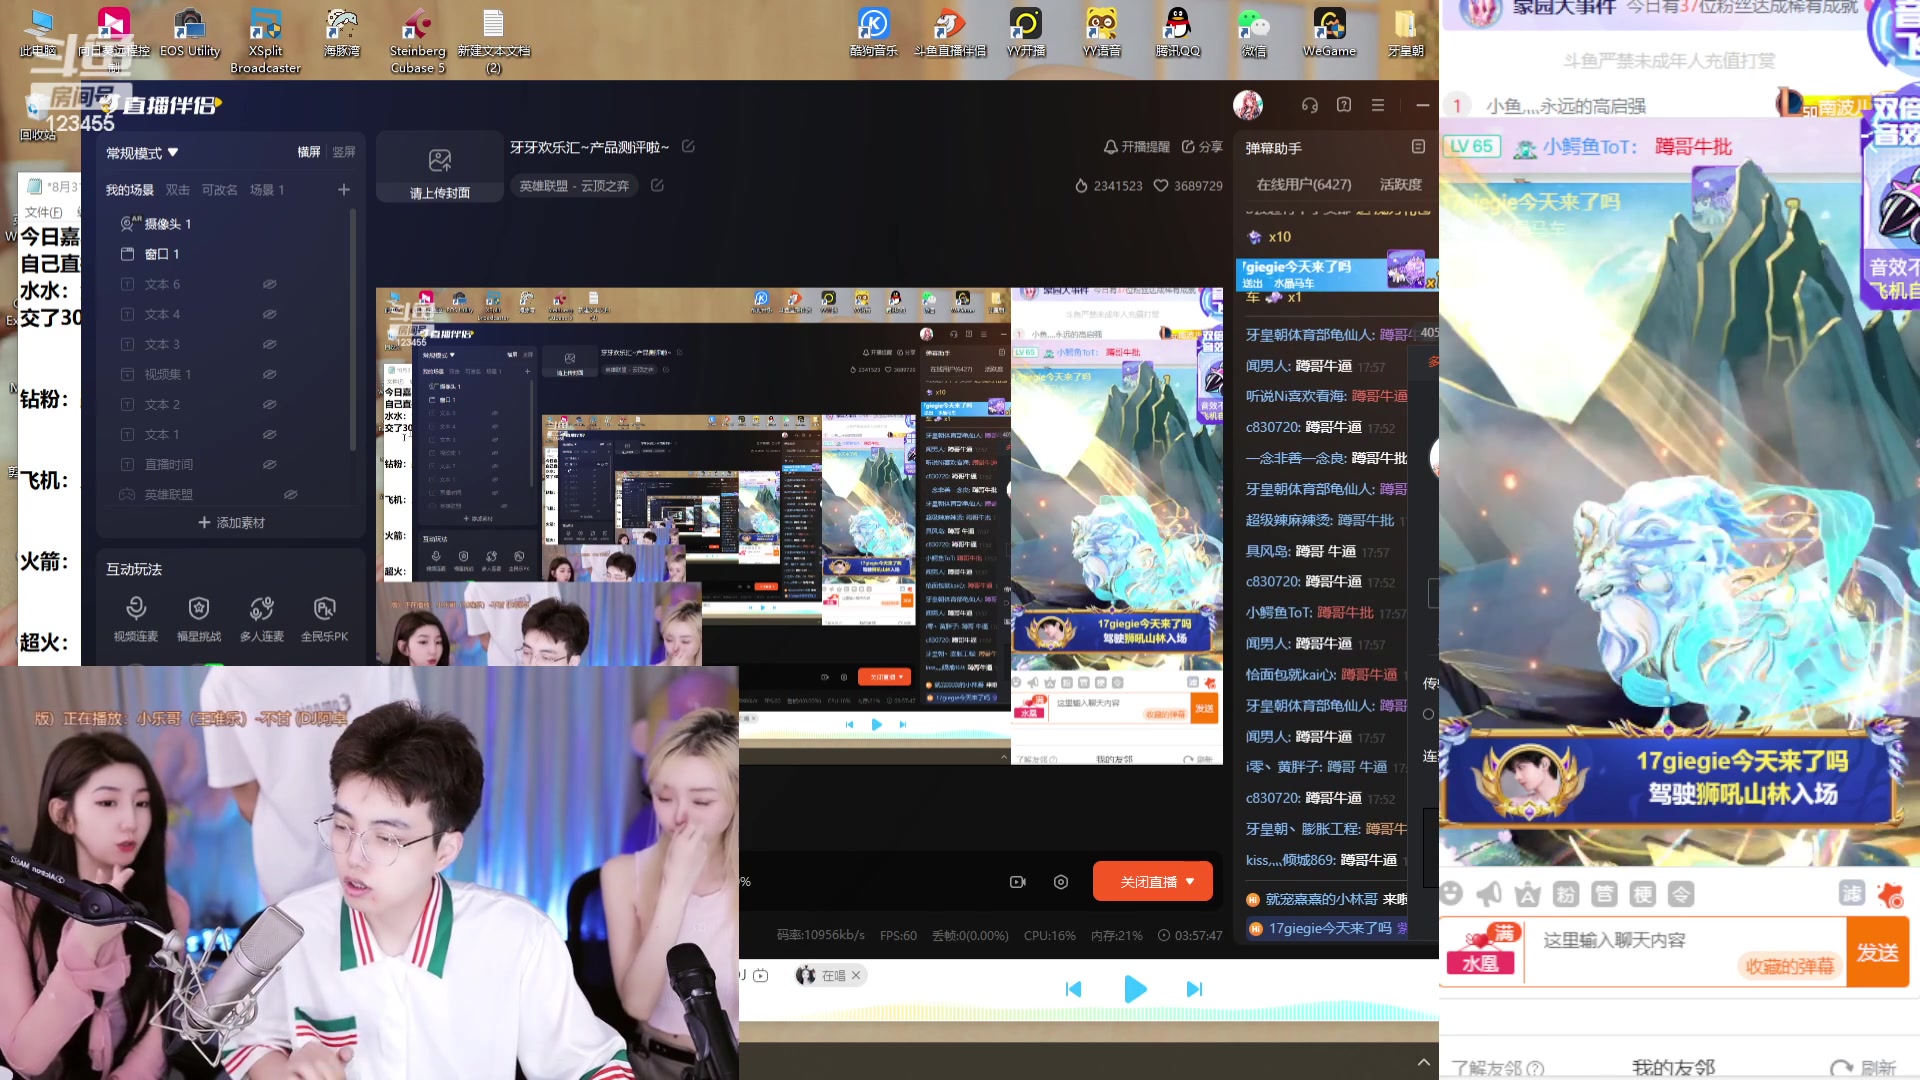Image resolution: width=1920 pixels, height=1080 pixels.
Task: Show the hidden 文本 6 source
Action: pos(269,284)
